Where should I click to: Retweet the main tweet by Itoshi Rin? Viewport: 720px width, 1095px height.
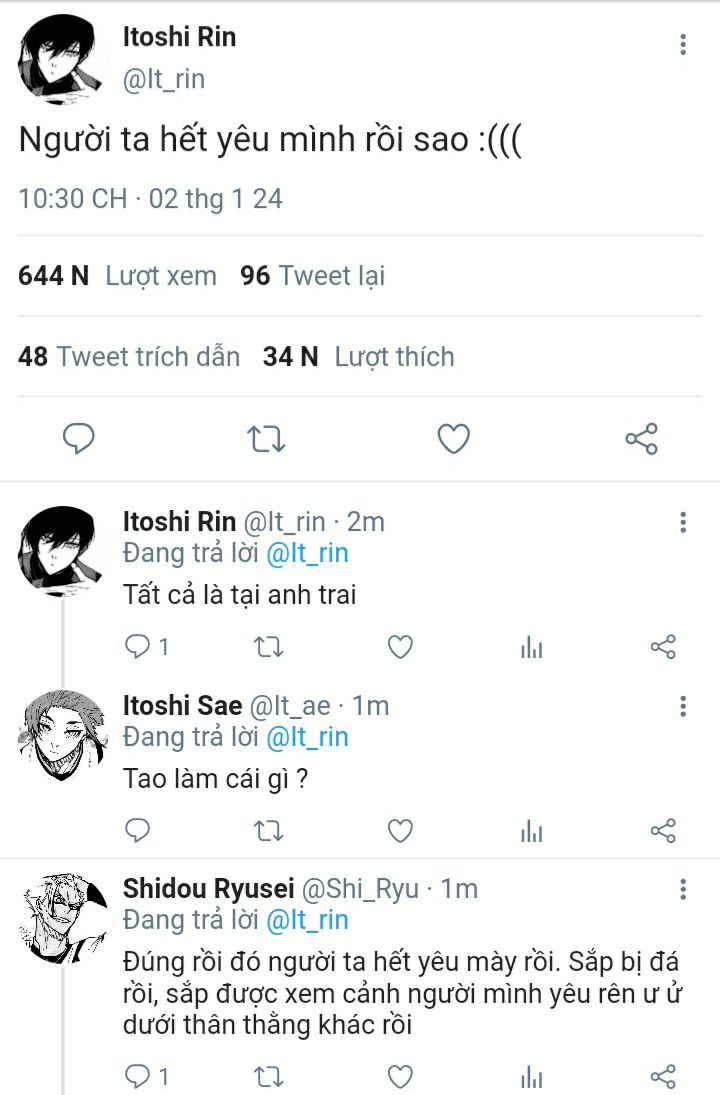point(267,439)
